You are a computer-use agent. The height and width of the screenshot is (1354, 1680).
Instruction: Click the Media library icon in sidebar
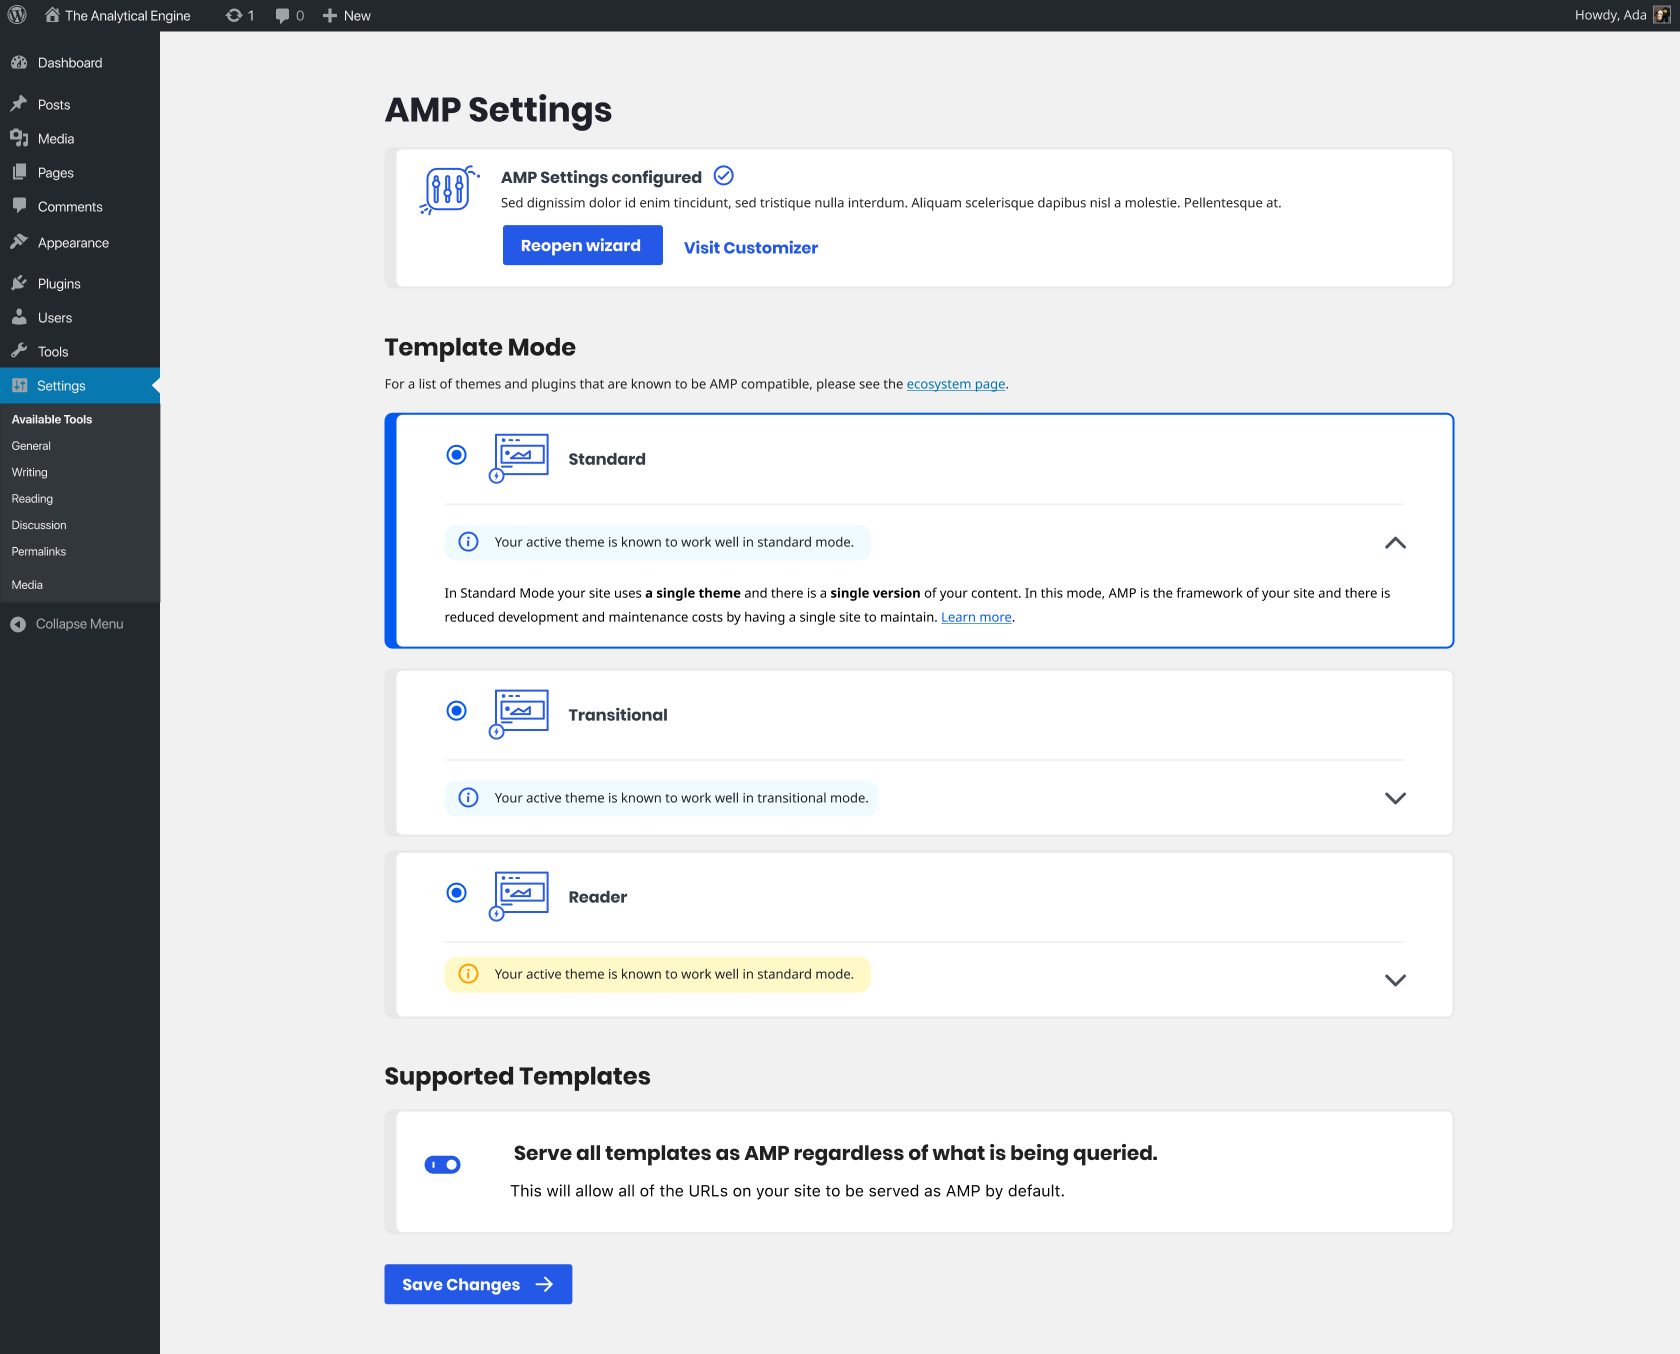[x=19, y=138]
